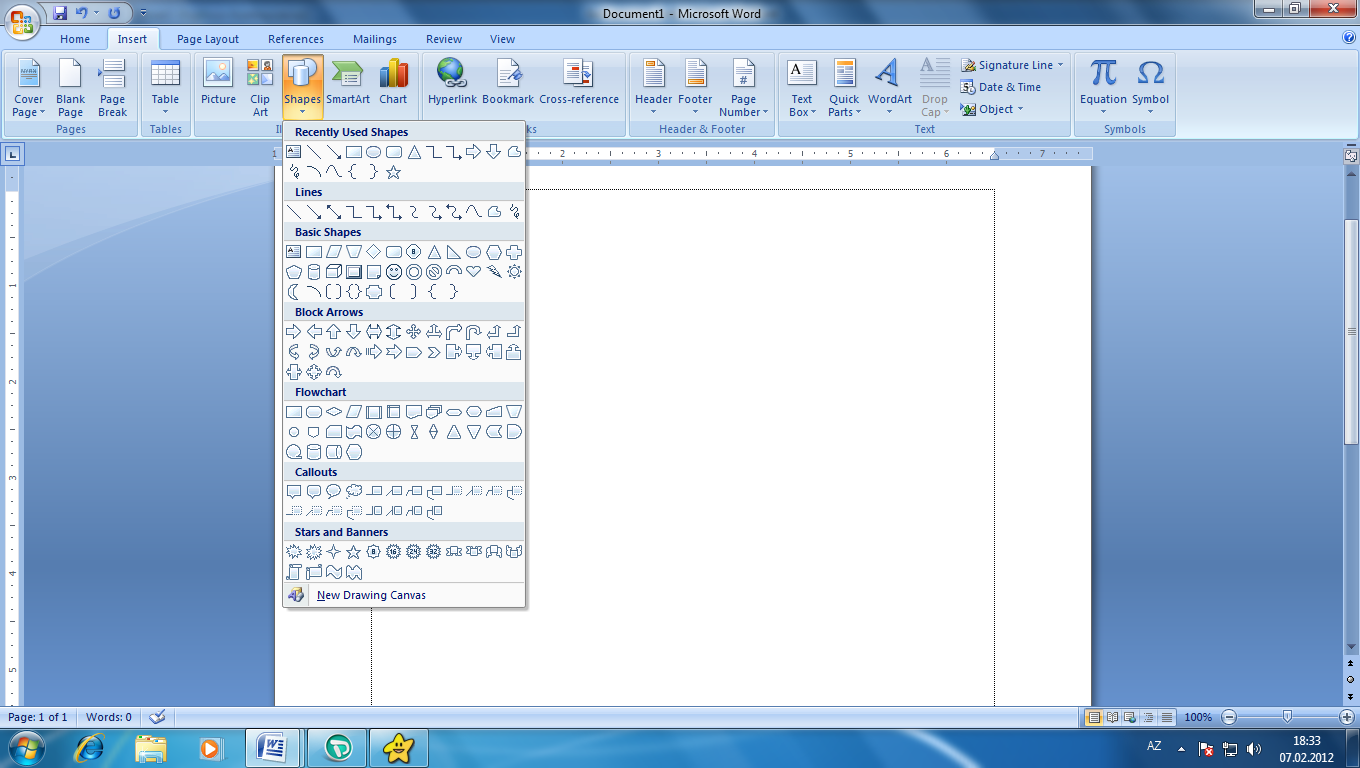Pick the heart shape in Basic Shapes
The width and height of the screenshot is (1360, 768).
[474, 272]
